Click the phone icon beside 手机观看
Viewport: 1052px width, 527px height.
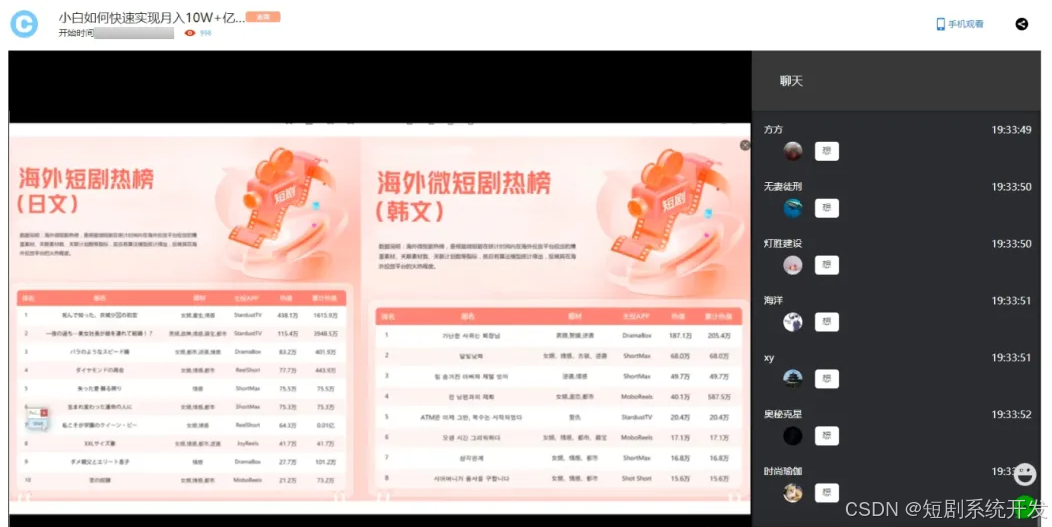point(940,24)
